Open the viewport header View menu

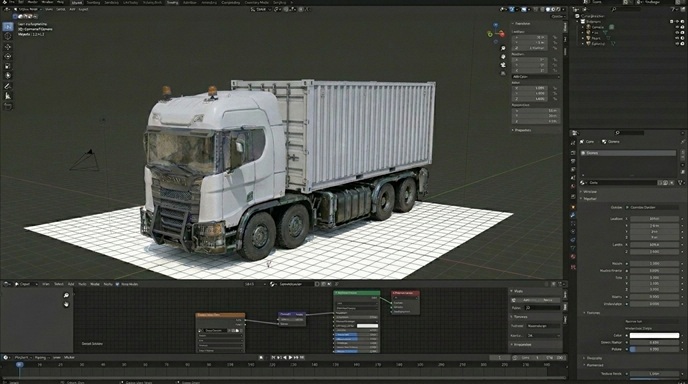click(x=49, y=9)
